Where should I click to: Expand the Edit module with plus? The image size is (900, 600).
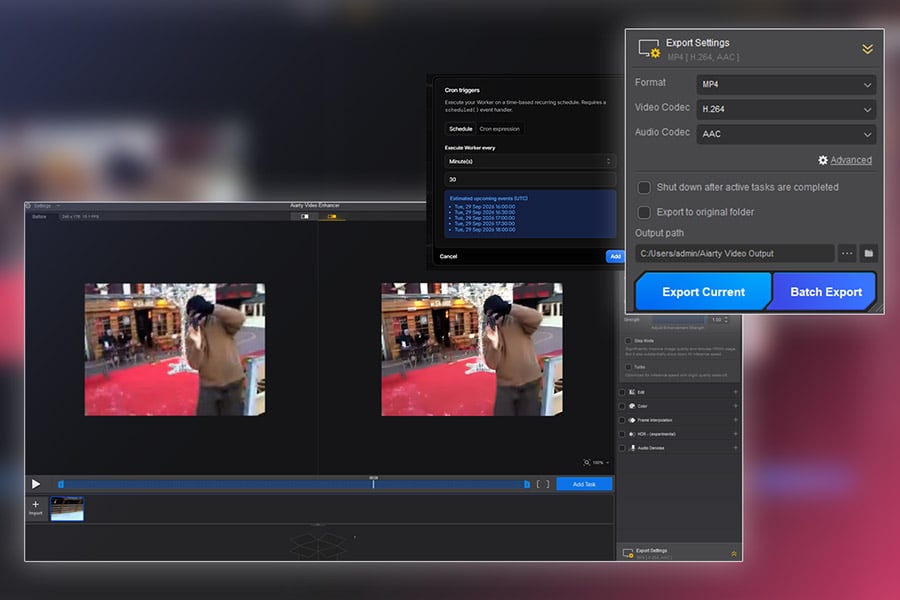735,392
